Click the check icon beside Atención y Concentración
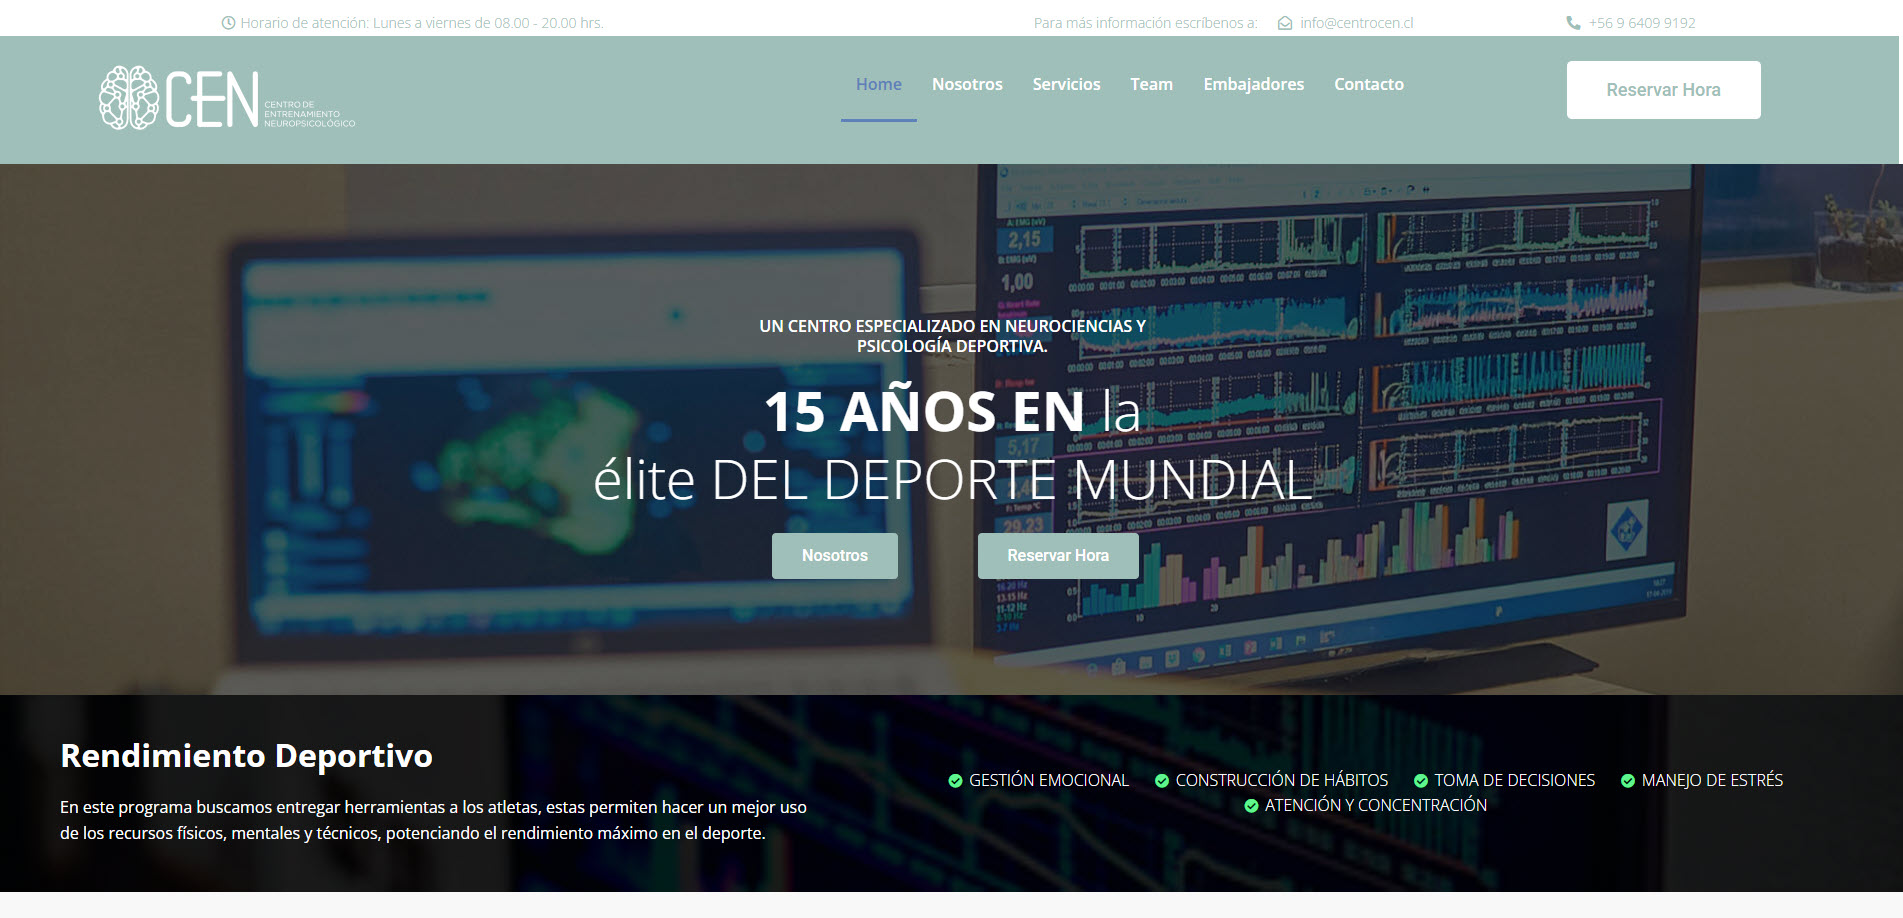The height and width of the screenshot is (918, 1903). [1251, 806]
